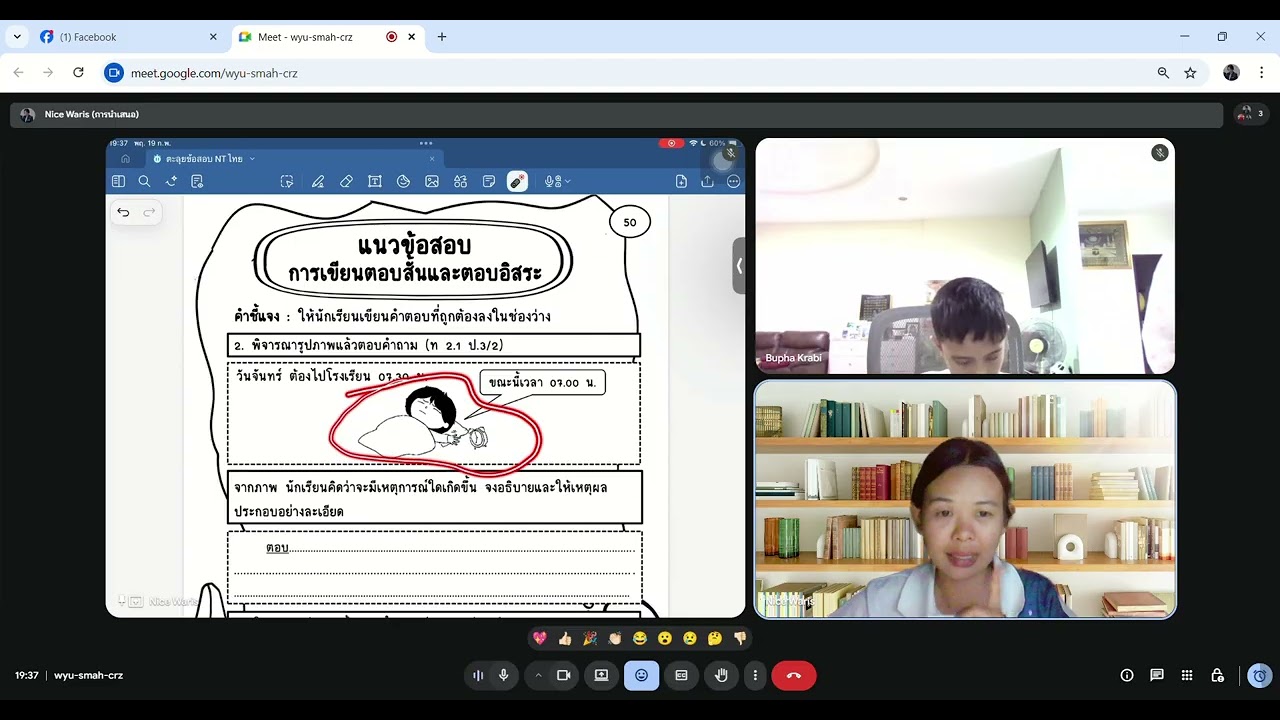Open the activities grid in Meet
The height and width of the screenshot is (720, 1280).
(1187, 675)
